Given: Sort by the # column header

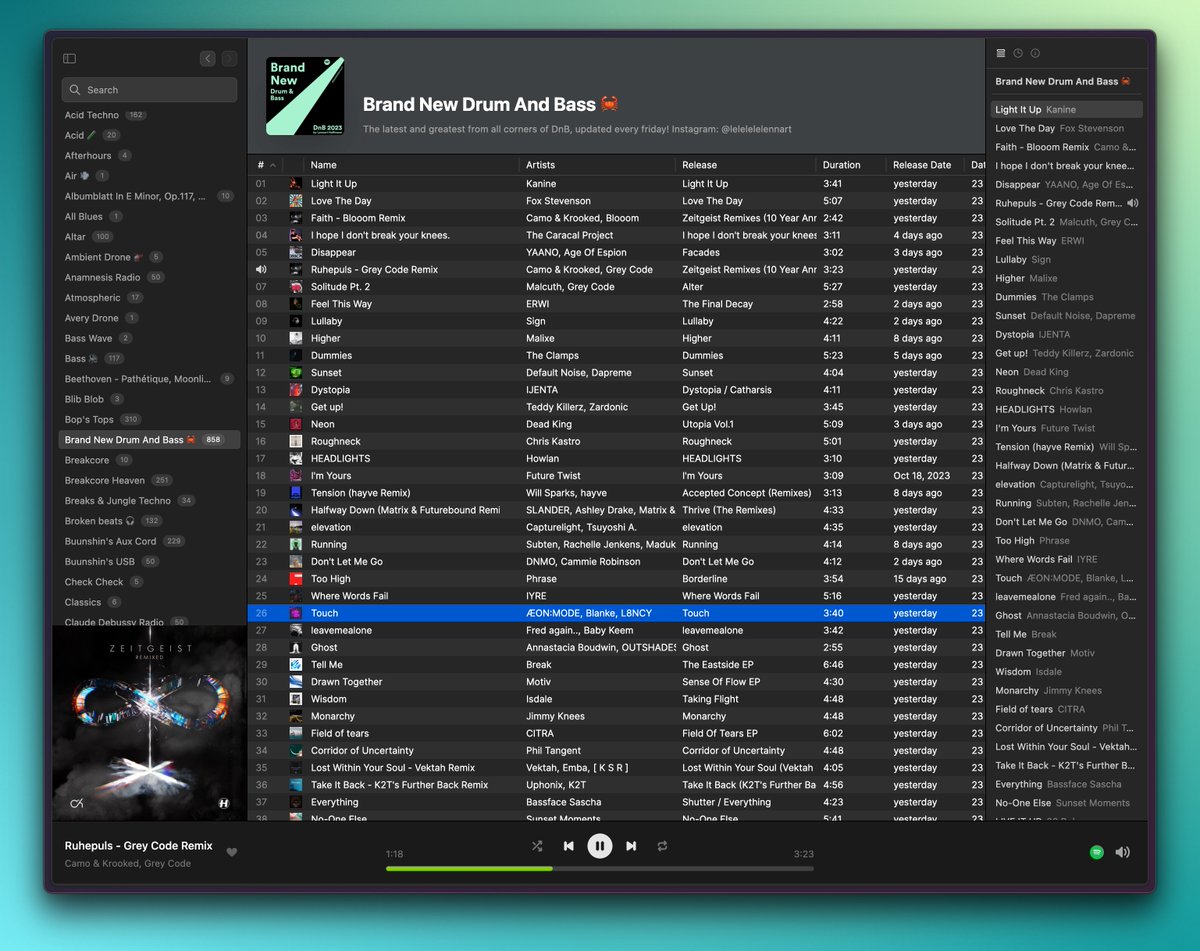Looking at the screenshot, I should pos(261,165).
